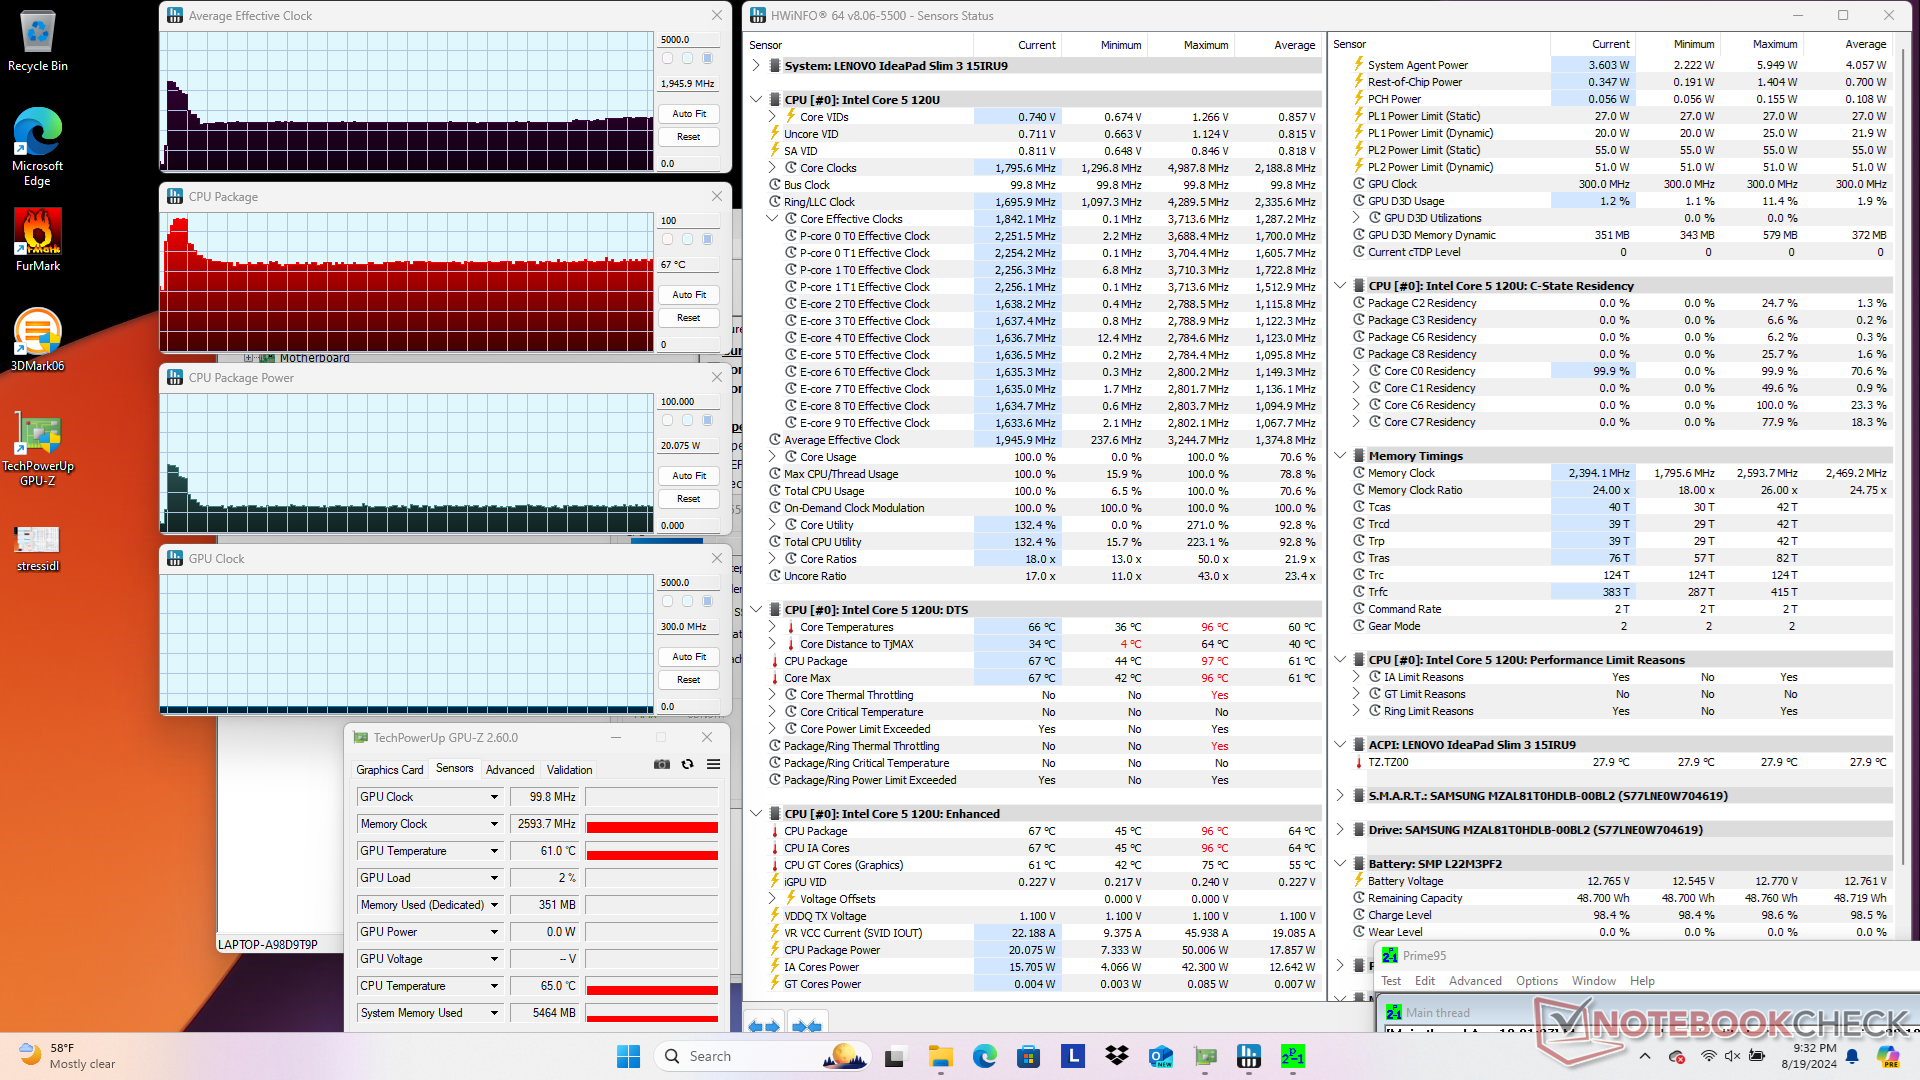1920x1080 pixels.
Task: Open the Wi-Fi network tray icon
Action: pyautogui.click(x=1708, y=1056)
